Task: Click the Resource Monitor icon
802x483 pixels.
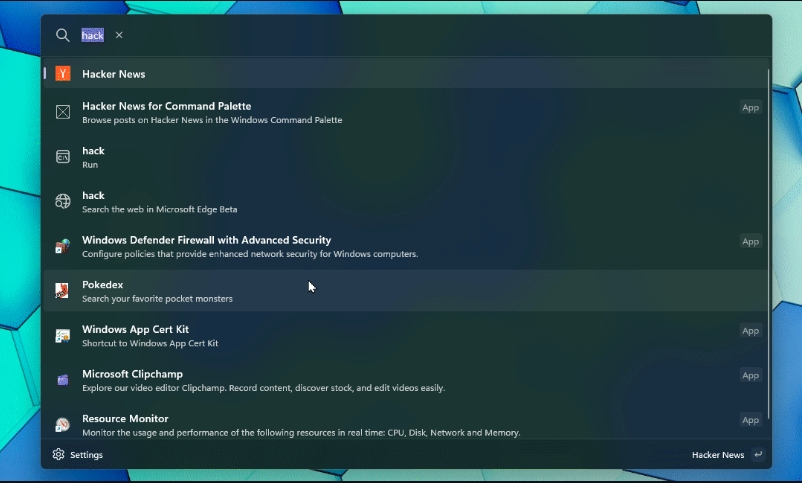Action: tap(63, 425)
